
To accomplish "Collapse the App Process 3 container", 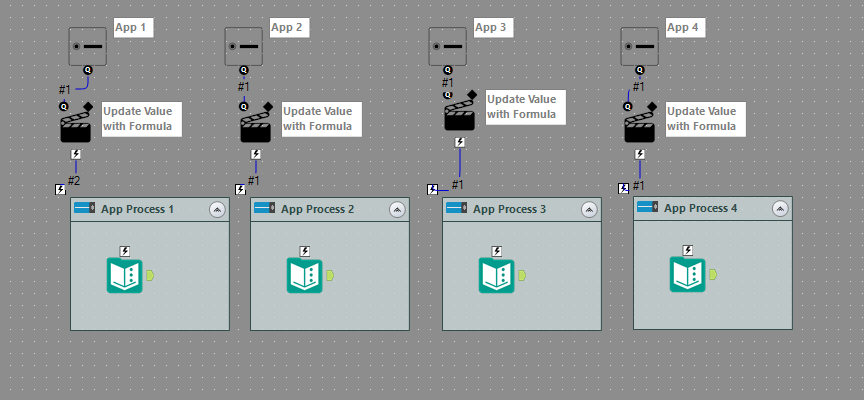I will click(x=589, y=210).
